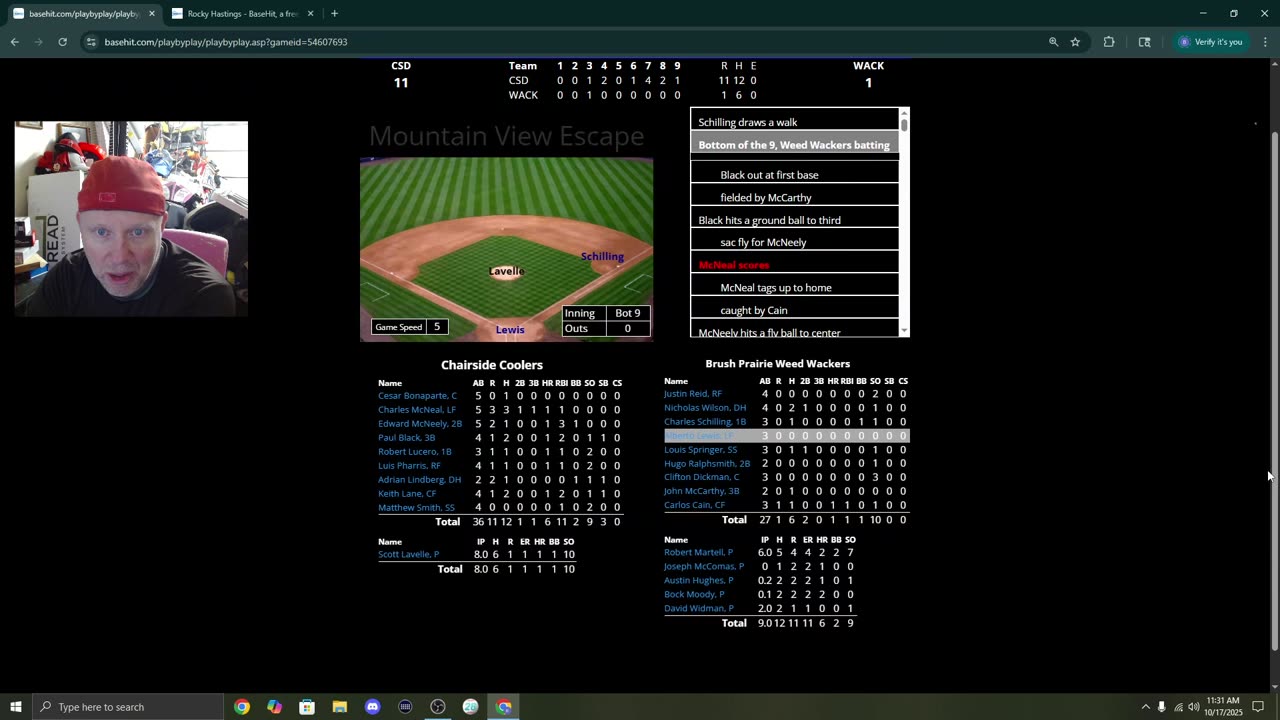Open Charles McNeal player link
Image resolution: width=1280 pixels, height=720 pixels.
click(x=416, y=410)
